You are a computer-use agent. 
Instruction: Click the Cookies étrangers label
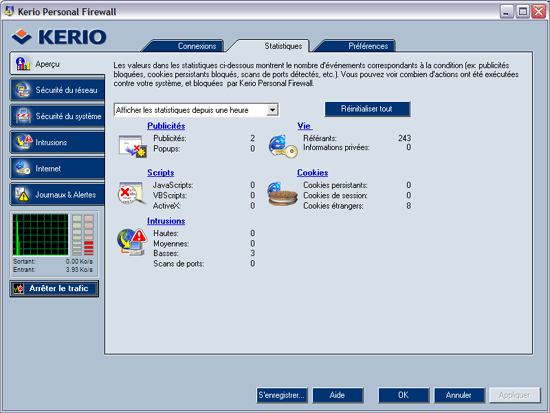[x=333, y=206]
